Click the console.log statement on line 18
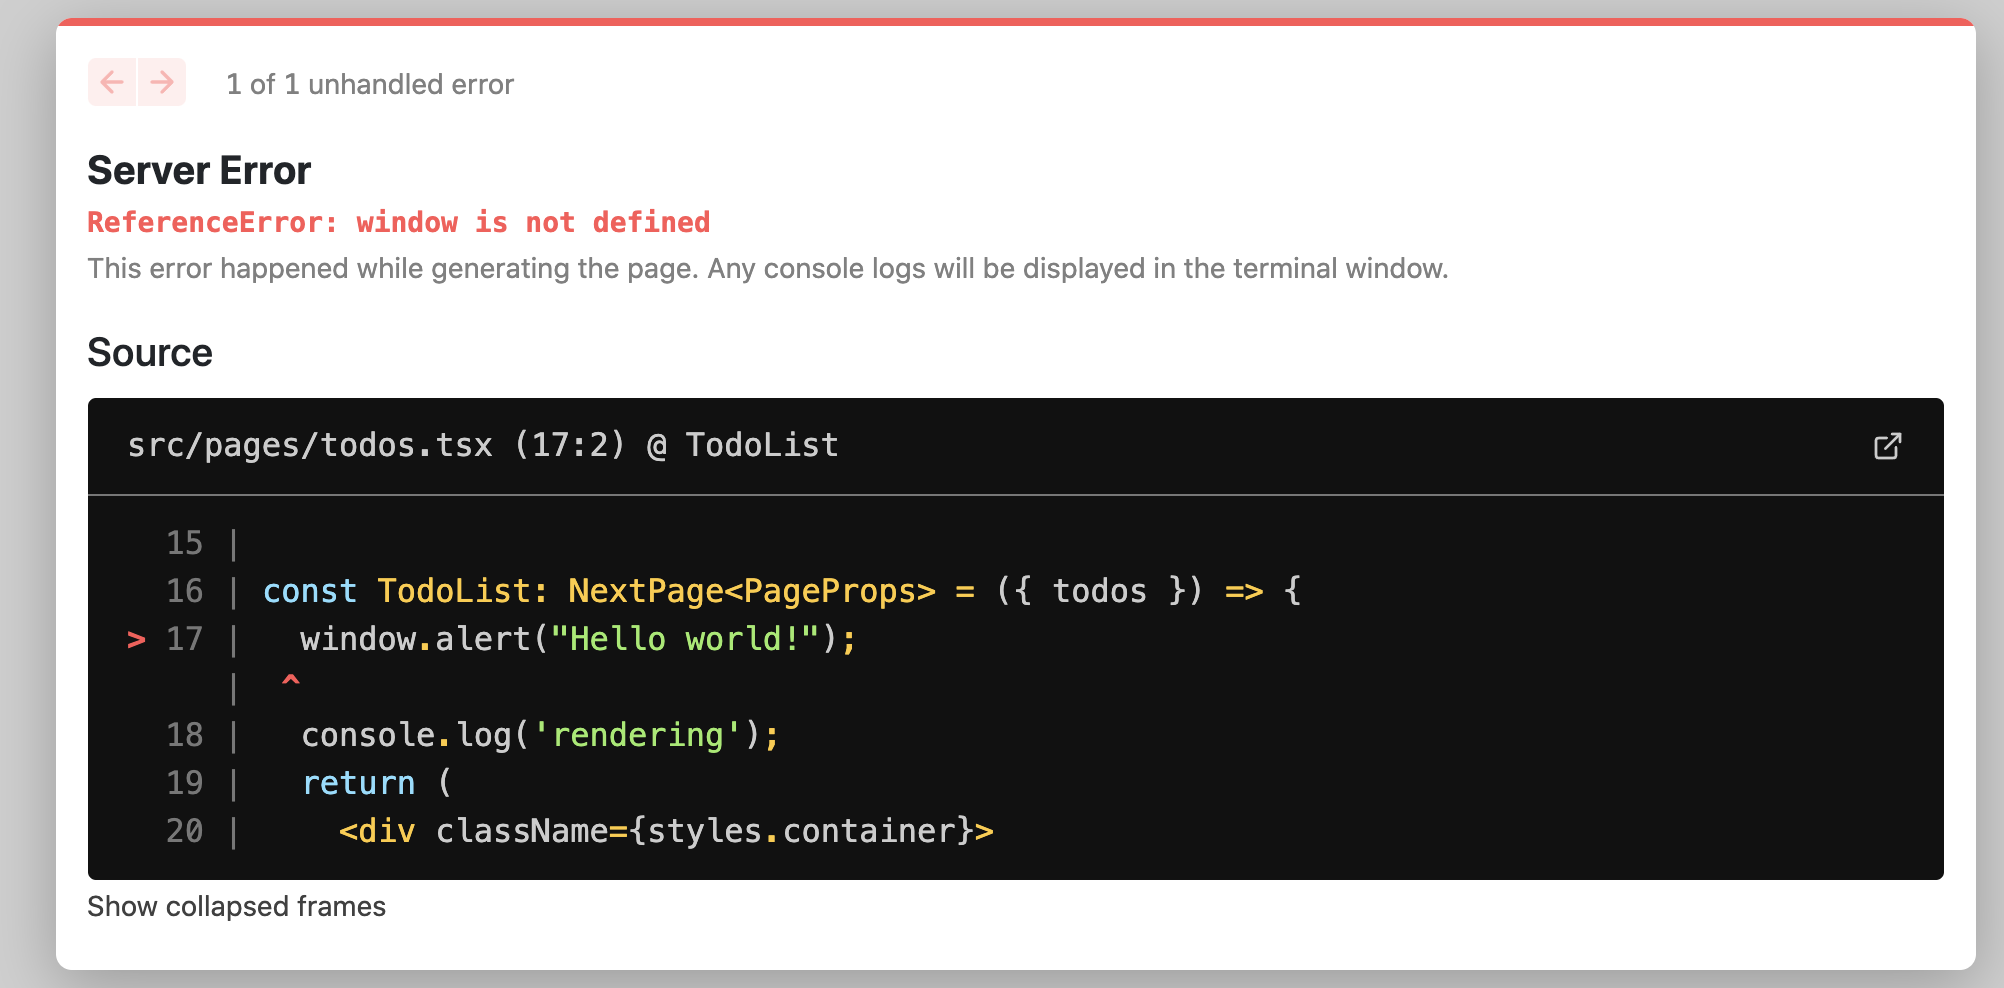 point(540,735)
